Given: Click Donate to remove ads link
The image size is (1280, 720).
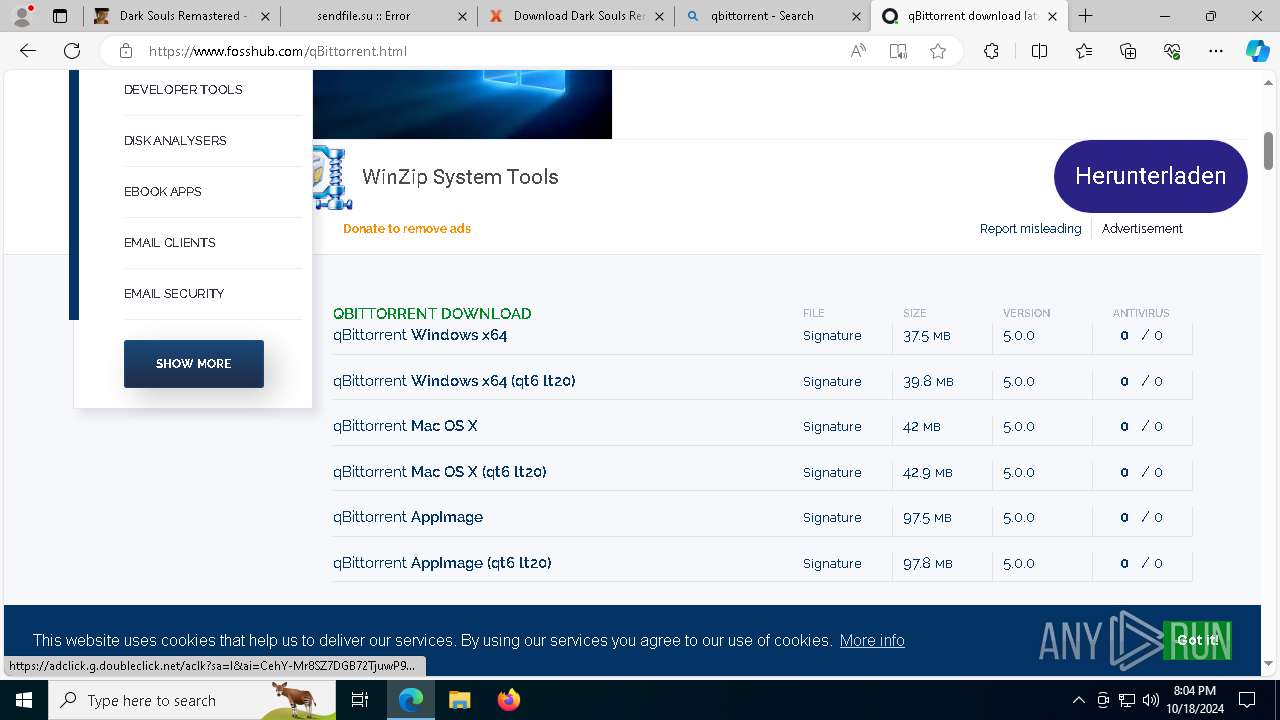Looking at the screenshot, I should (407, 229).
